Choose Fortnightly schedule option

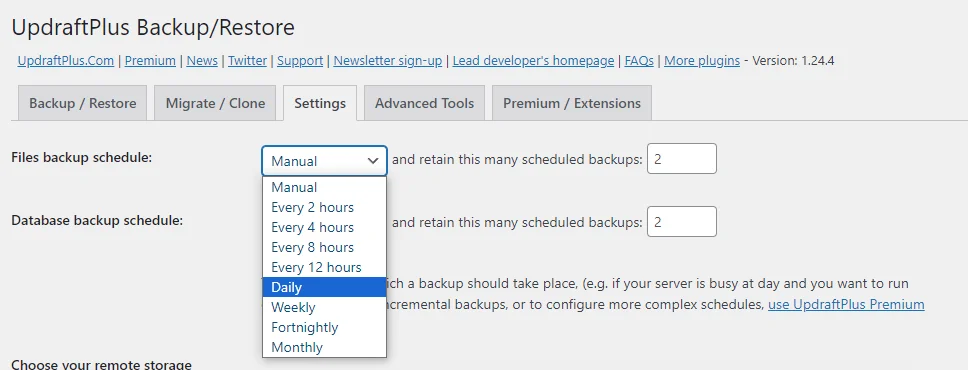pyautogui.click(x=325, y=327)
